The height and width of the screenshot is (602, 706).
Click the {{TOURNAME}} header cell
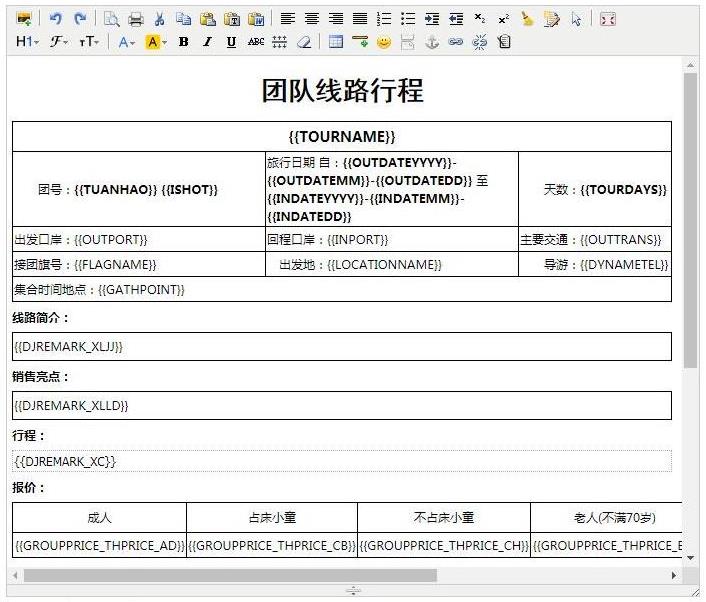tap(342, 136)
